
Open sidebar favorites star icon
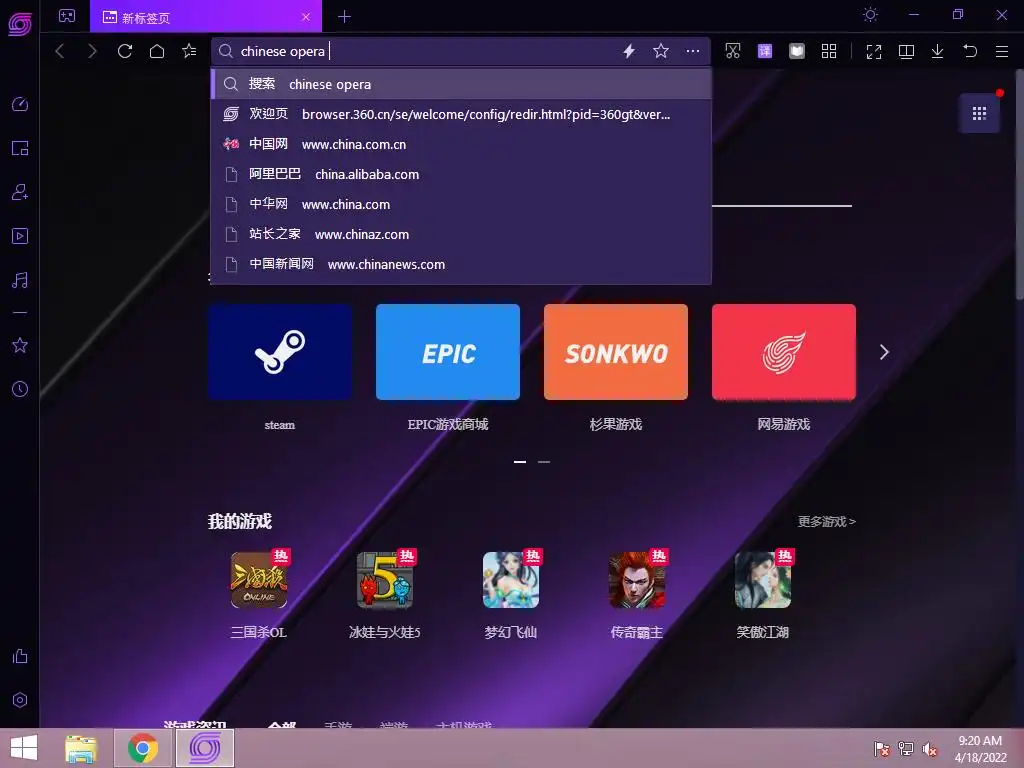(20, 345)
